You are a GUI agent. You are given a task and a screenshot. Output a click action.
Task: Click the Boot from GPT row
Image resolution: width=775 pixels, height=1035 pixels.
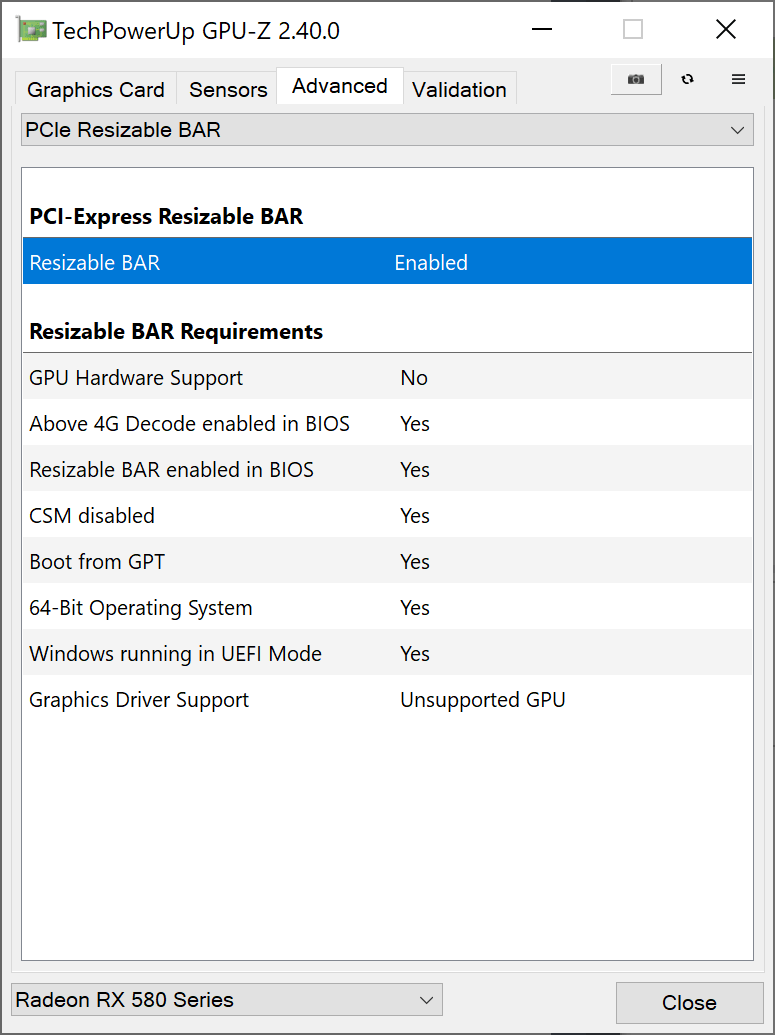387,562
